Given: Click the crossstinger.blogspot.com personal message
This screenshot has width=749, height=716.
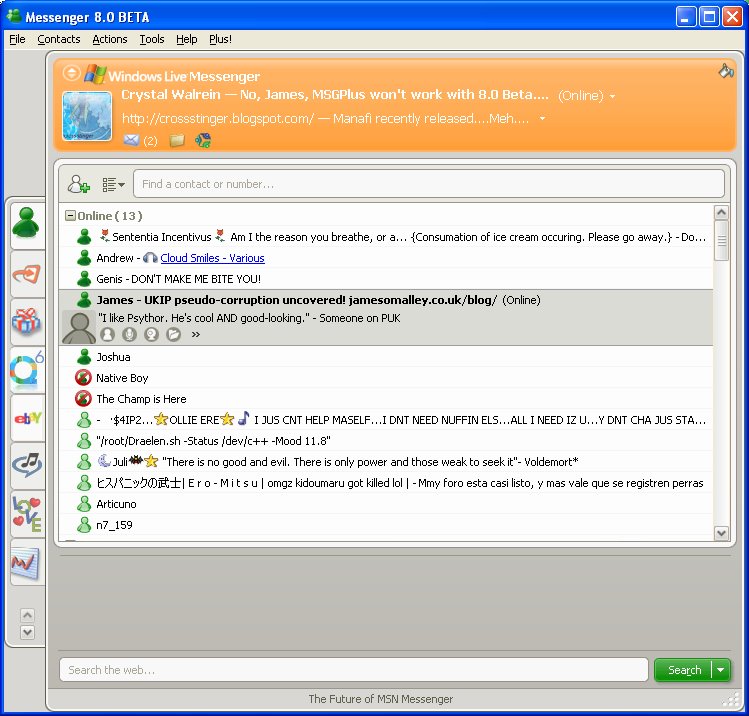Looking at the screenshot, I should 326,118.
